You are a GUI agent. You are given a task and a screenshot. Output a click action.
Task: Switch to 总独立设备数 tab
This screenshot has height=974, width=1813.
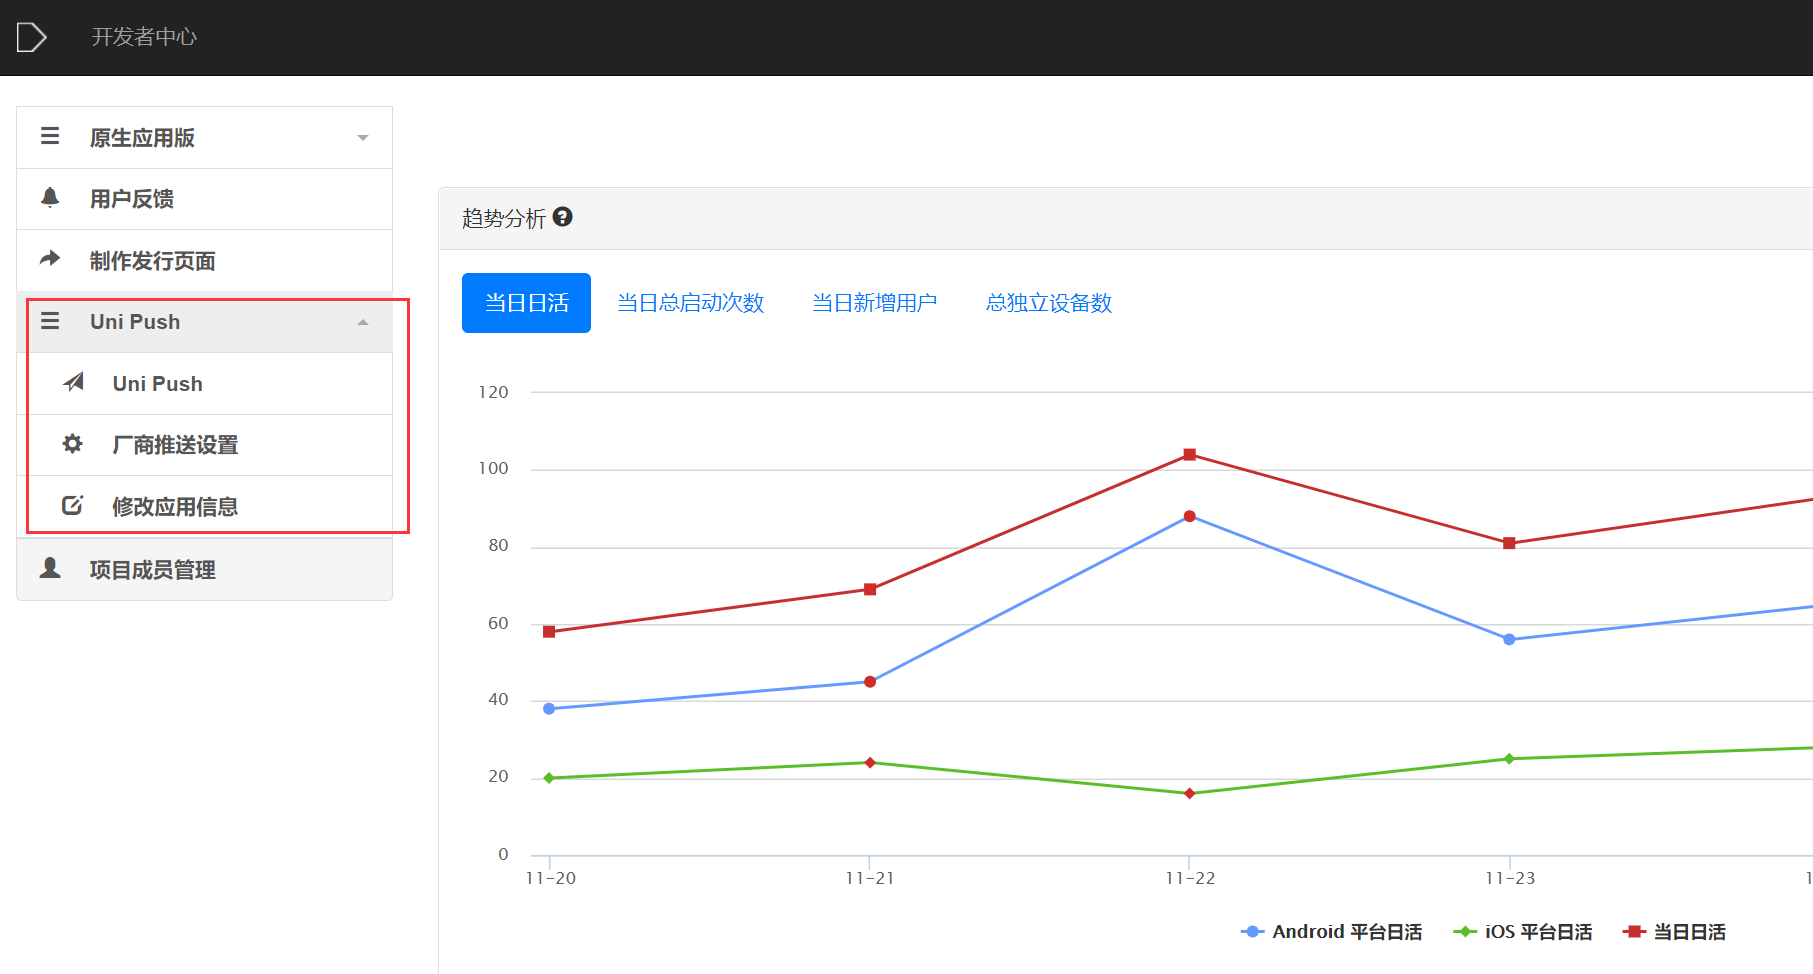click(x=1049, y=303)
